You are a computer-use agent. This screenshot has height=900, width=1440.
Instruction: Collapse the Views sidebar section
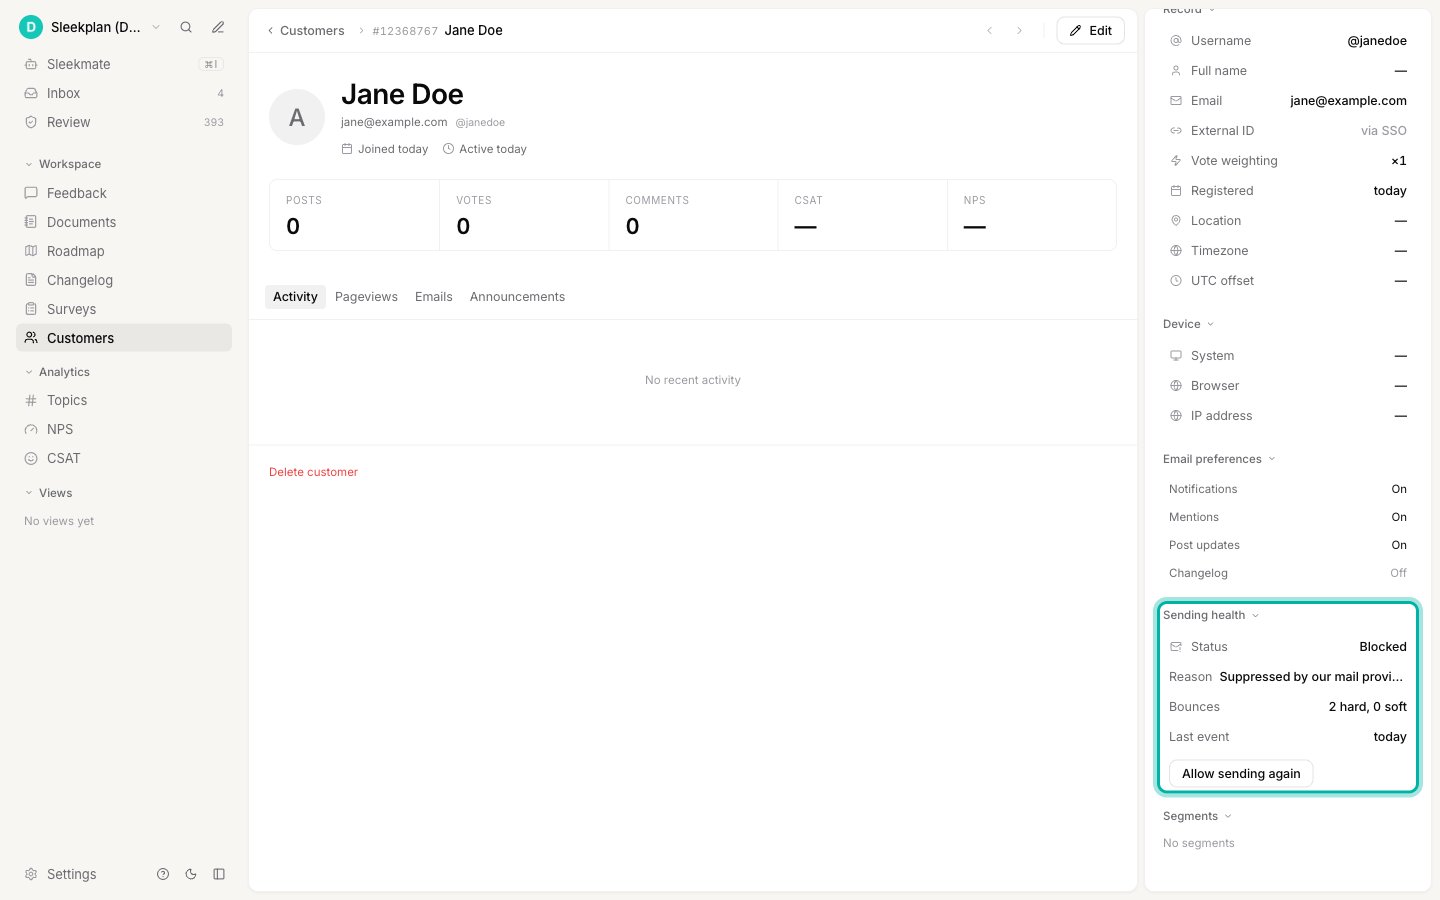click(x=48, y=493)
